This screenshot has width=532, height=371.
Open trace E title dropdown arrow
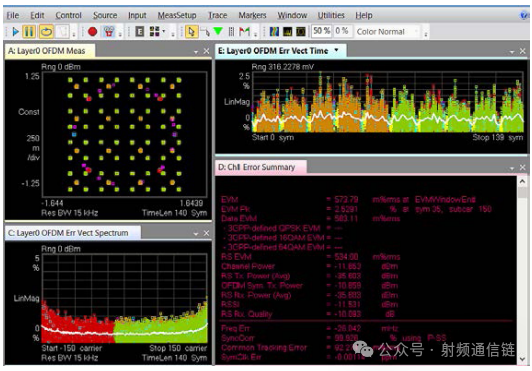click(x=336, y=50)
